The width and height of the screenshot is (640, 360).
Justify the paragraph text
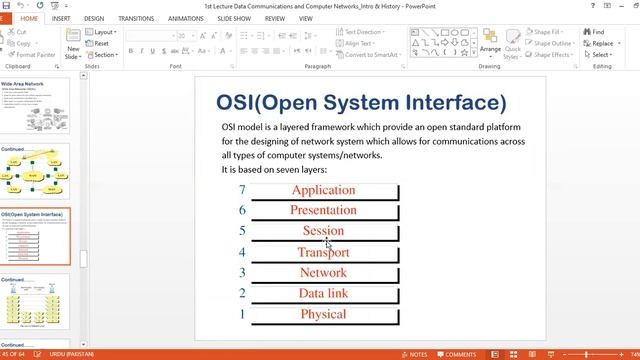coord(277,51)
